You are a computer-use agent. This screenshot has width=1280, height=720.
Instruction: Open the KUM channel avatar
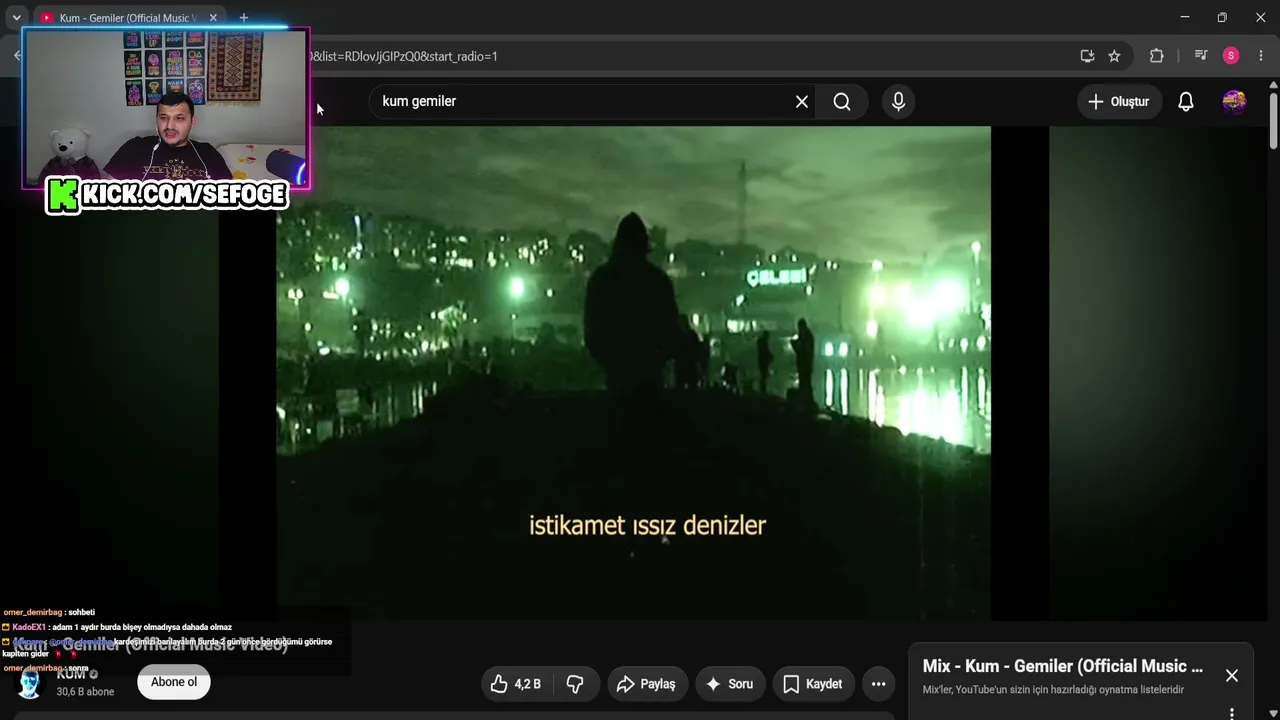pos(30,683)
